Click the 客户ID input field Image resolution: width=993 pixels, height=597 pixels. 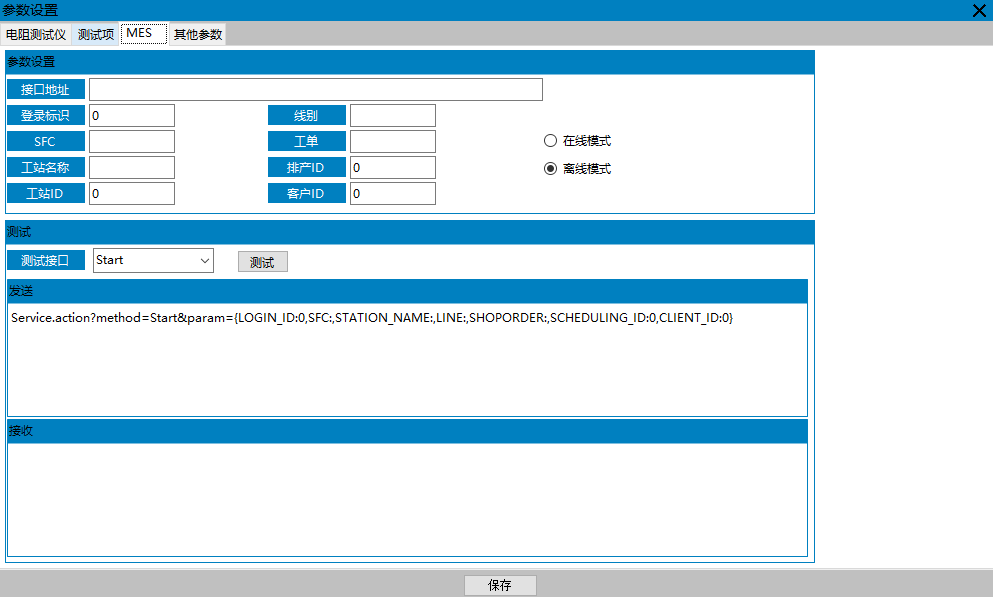[393, 193]
